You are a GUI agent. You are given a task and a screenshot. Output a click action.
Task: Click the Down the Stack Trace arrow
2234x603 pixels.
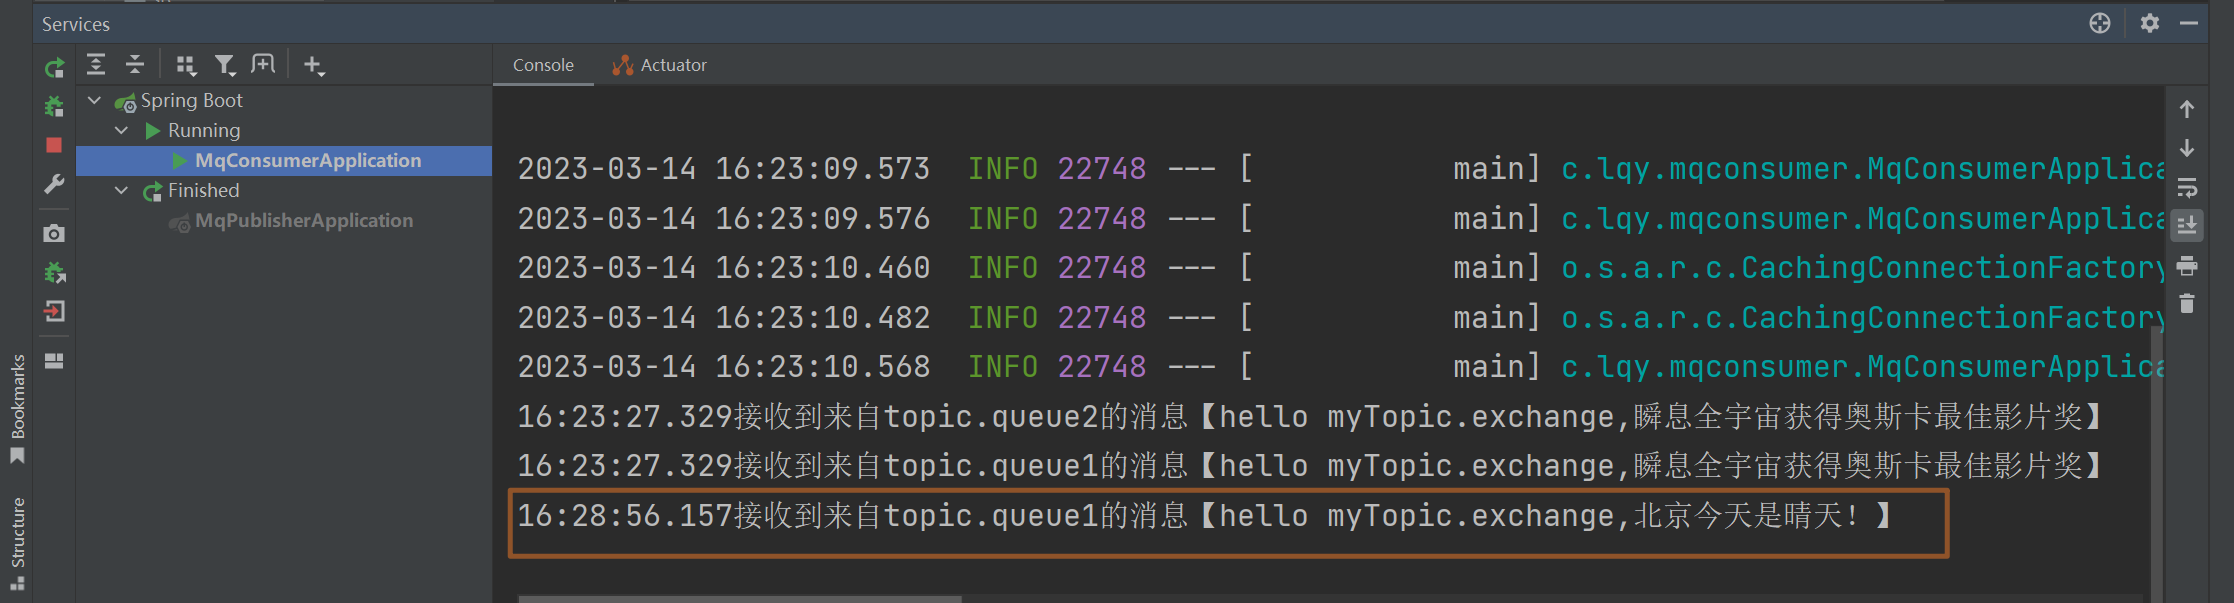coord(2187,148)
